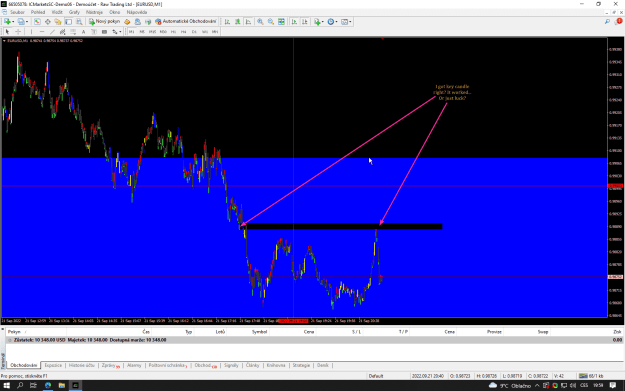Switch to Deník terminal tab
This screenshot has height=391, width=625.
(x=323, y=365)
